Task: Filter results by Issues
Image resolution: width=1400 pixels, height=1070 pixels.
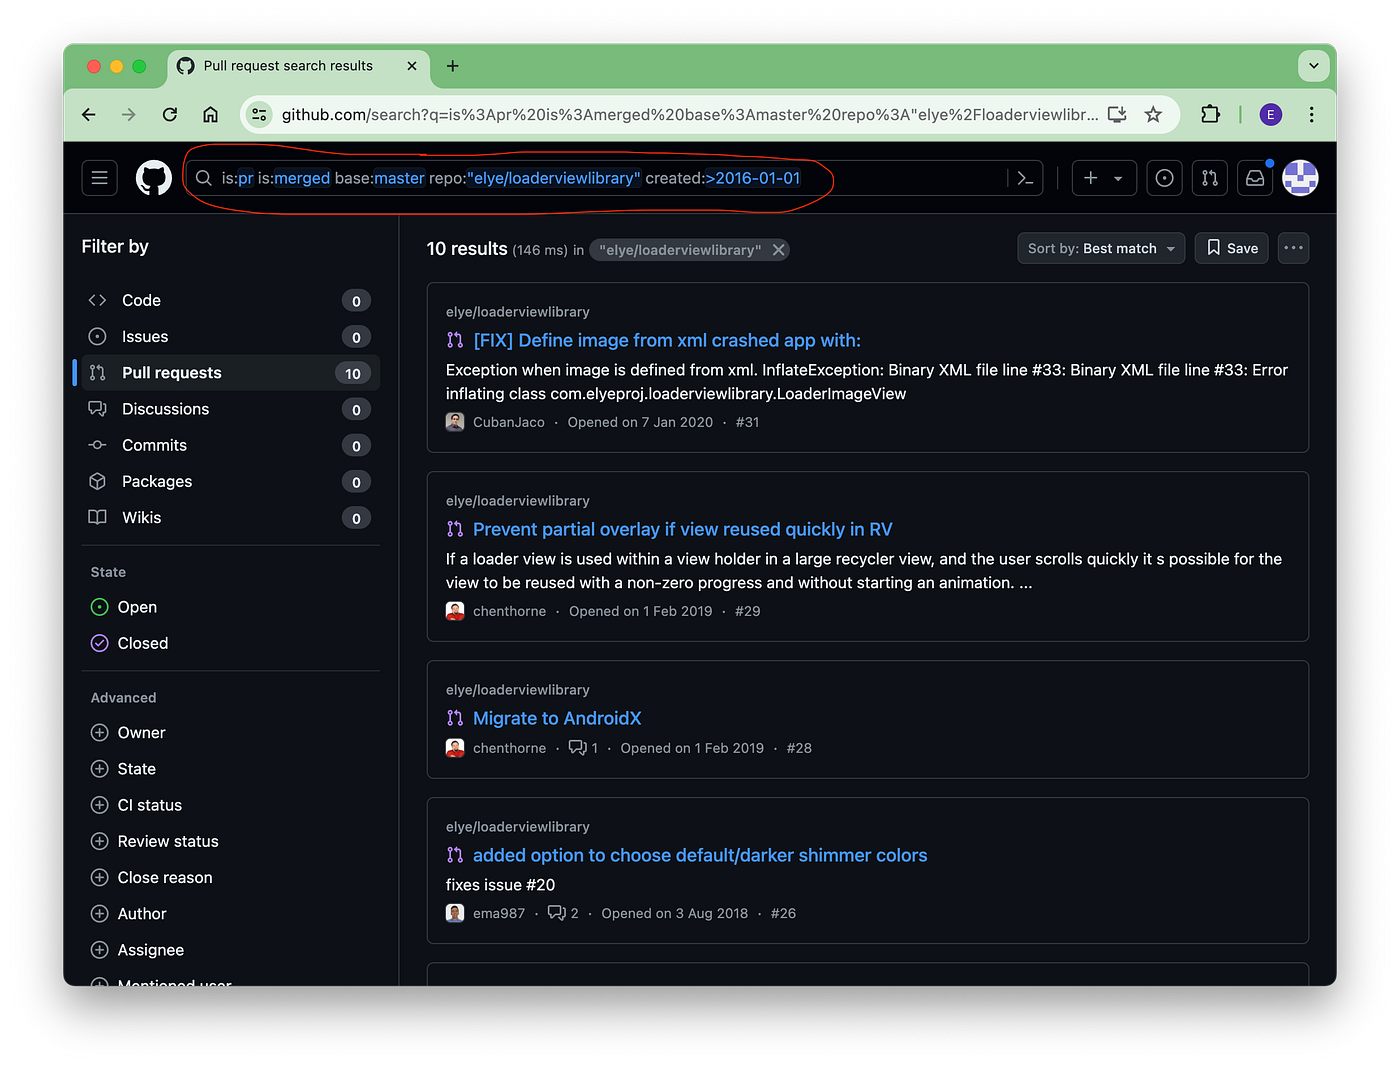Action: pyautogui.click(x=229, y=337)
